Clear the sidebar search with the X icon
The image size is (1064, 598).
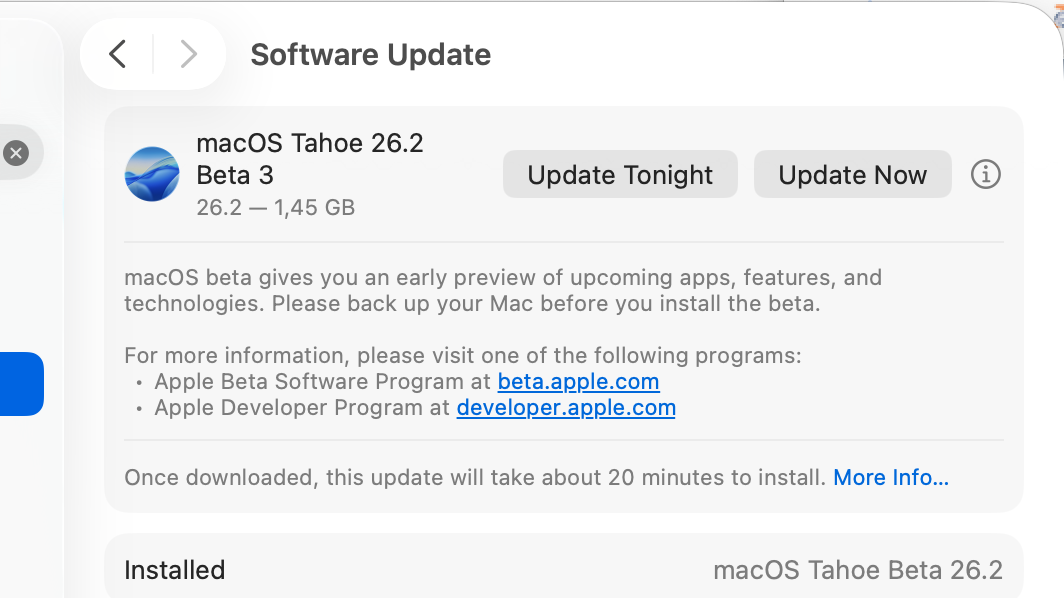pos(15,153)
